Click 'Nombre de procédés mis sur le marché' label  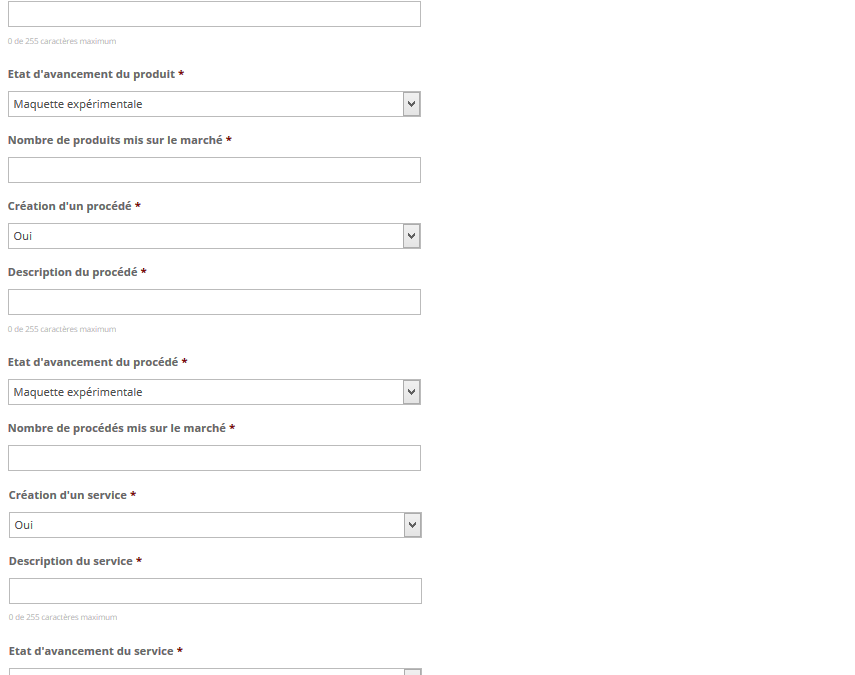tap(116, 428)
